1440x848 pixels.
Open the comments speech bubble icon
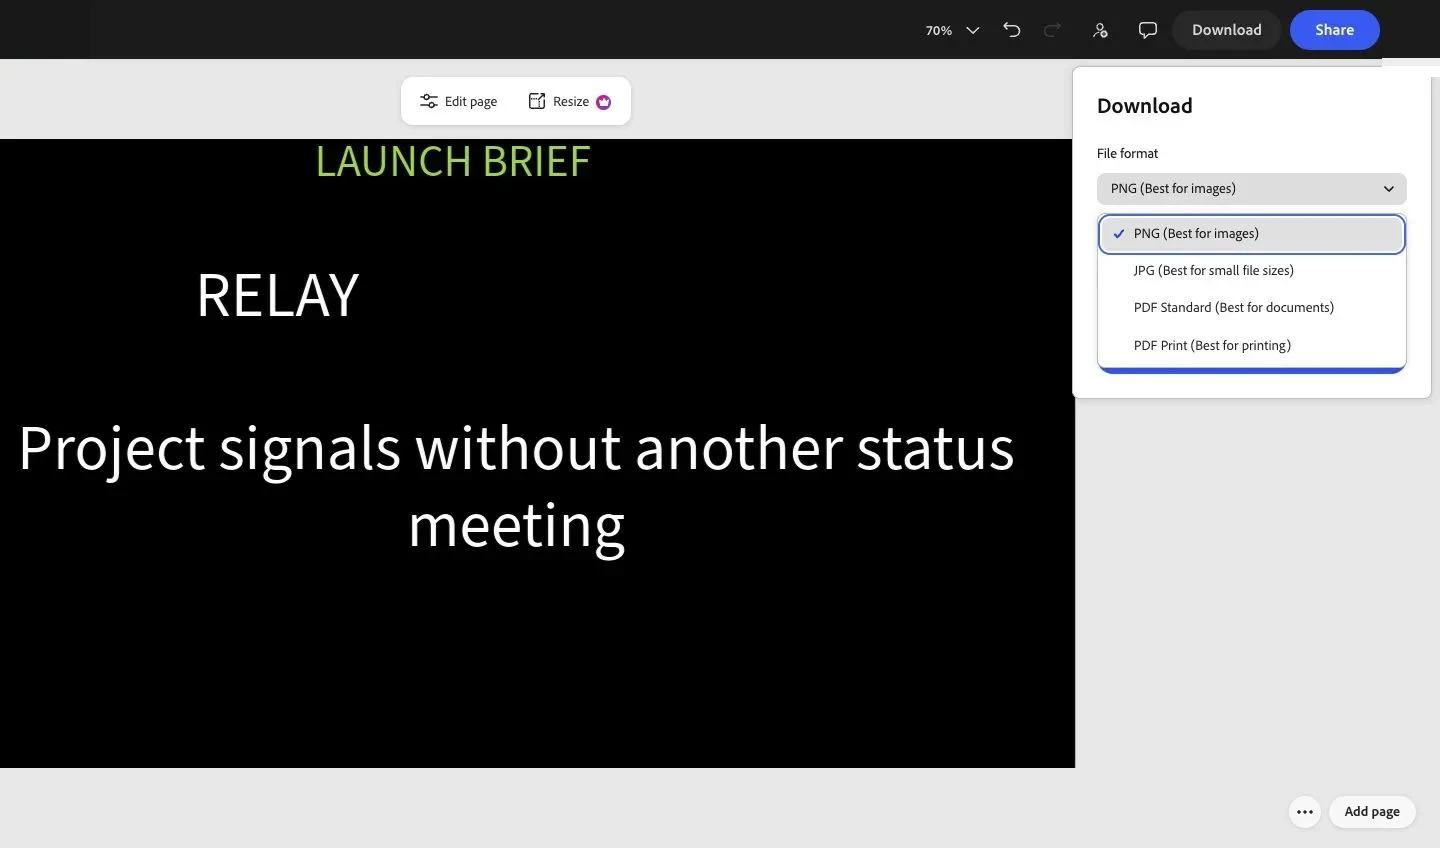pyautogui.click(x=1148, y=30)
